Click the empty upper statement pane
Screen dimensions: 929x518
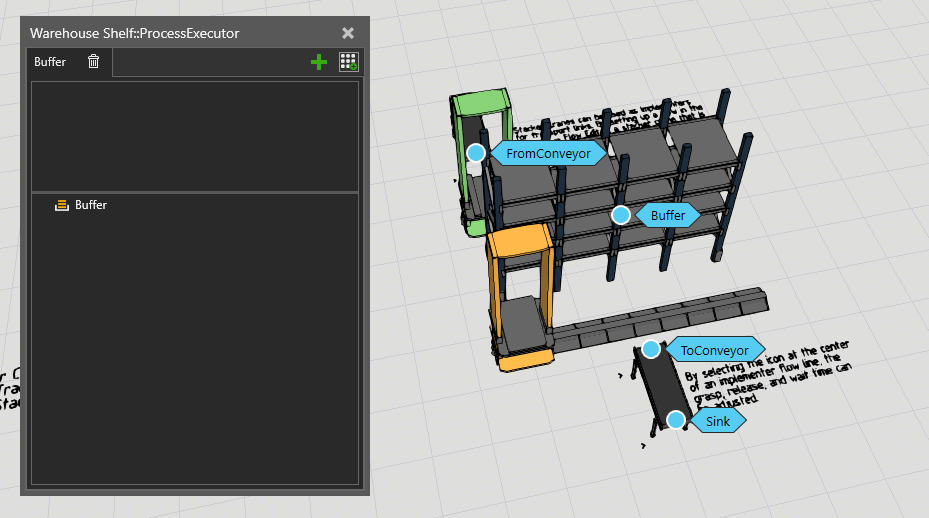(x=195, y=135)
